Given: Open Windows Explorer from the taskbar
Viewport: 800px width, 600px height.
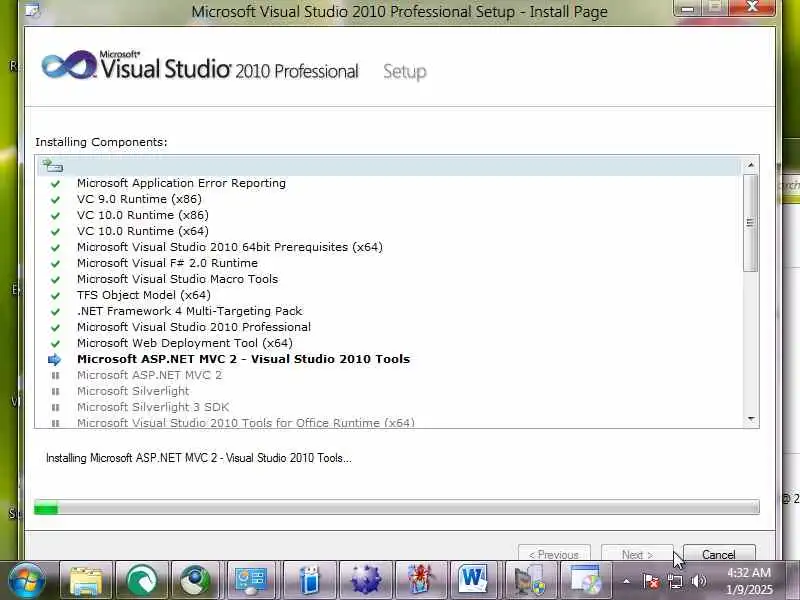Looking at the screenshot, I should [86, 580].
